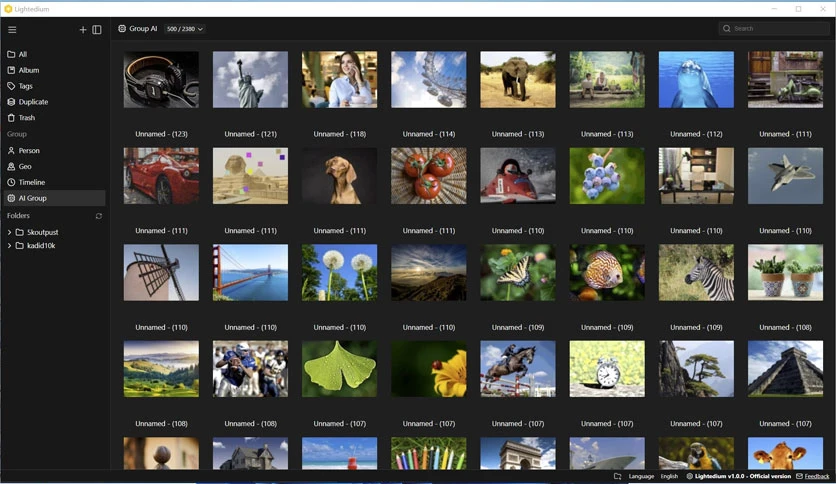Open the Feedback link
This screenshot has width=836, height=484.
[817, 477]
